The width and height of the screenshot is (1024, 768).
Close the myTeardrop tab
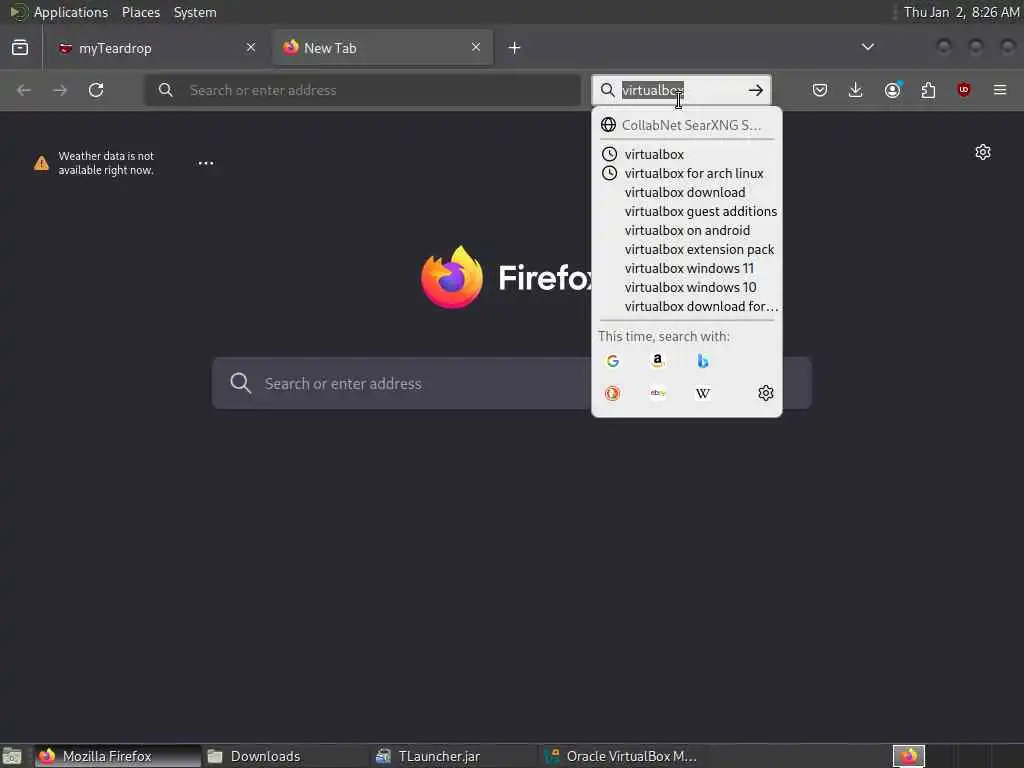(251, 47)
